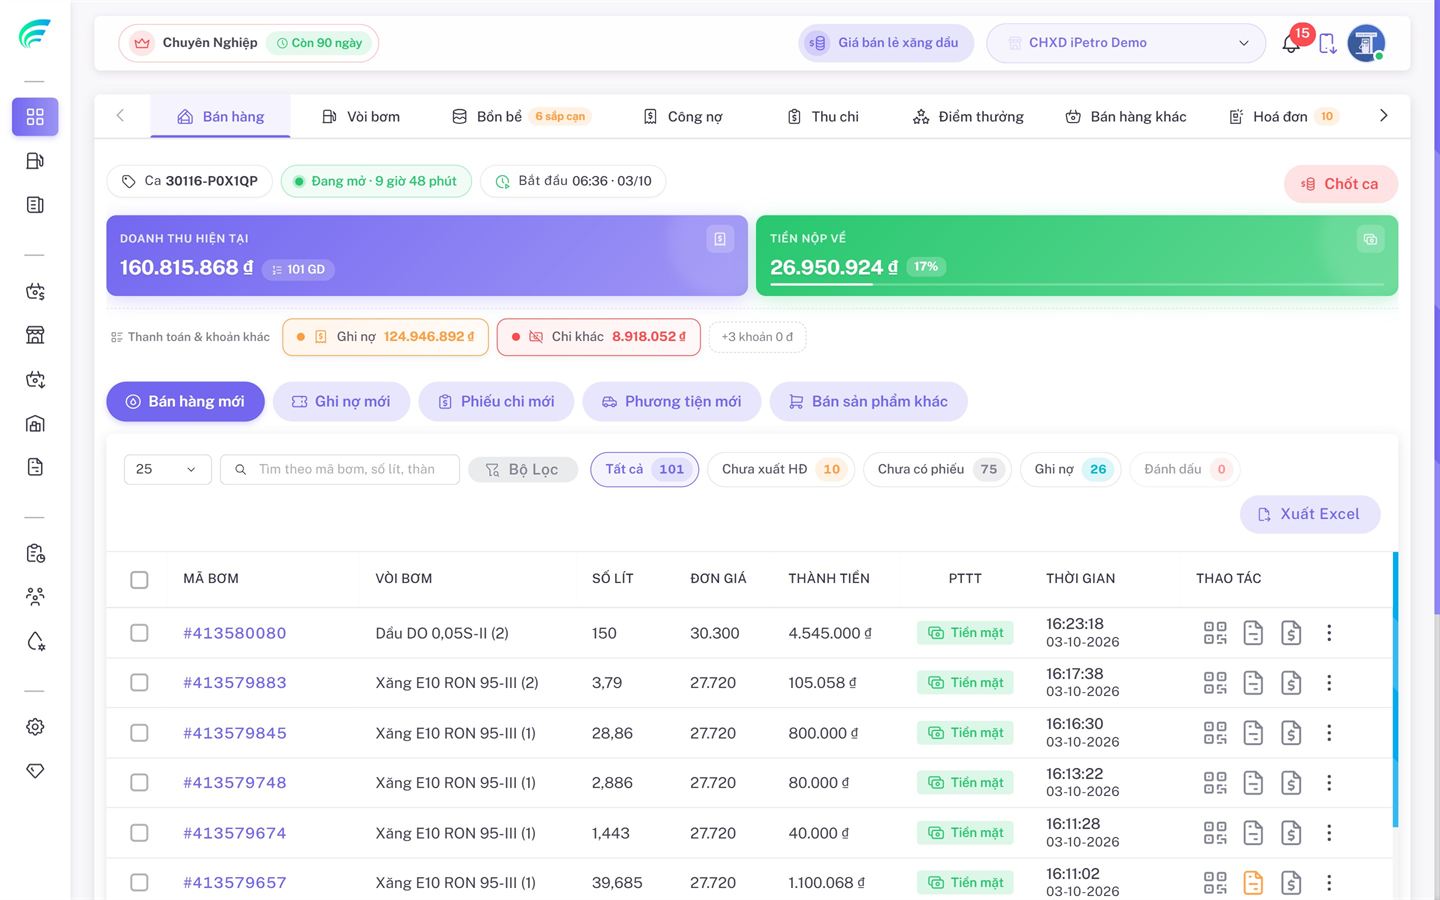Tick the select-all checkbox in table header
This screenshot has height=900, width=1440.
point(139,580)
